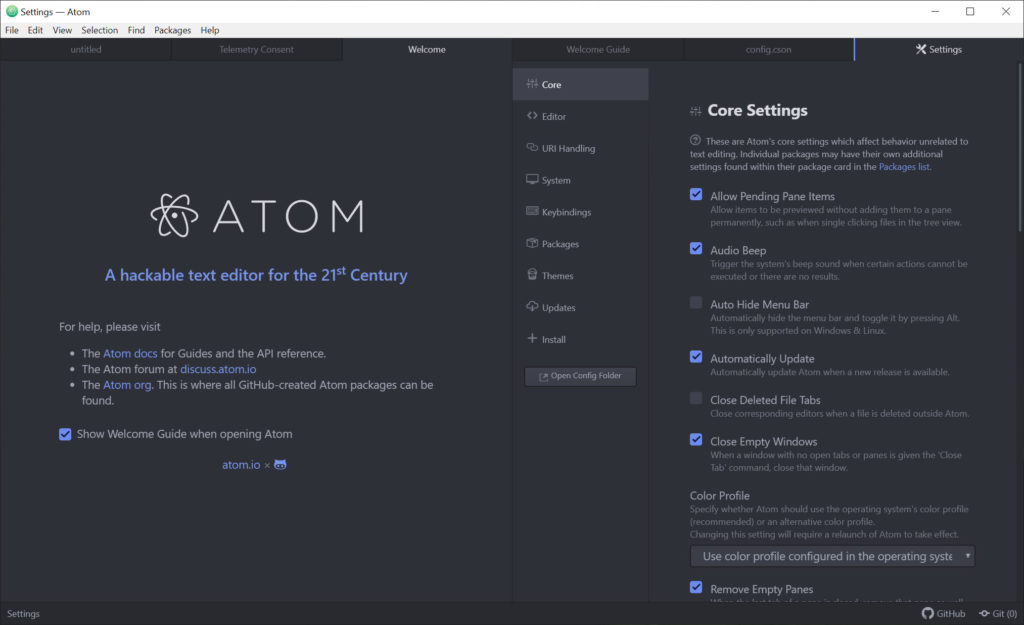Open the View menu
The image size is (1024, 625).
point(62,30)
